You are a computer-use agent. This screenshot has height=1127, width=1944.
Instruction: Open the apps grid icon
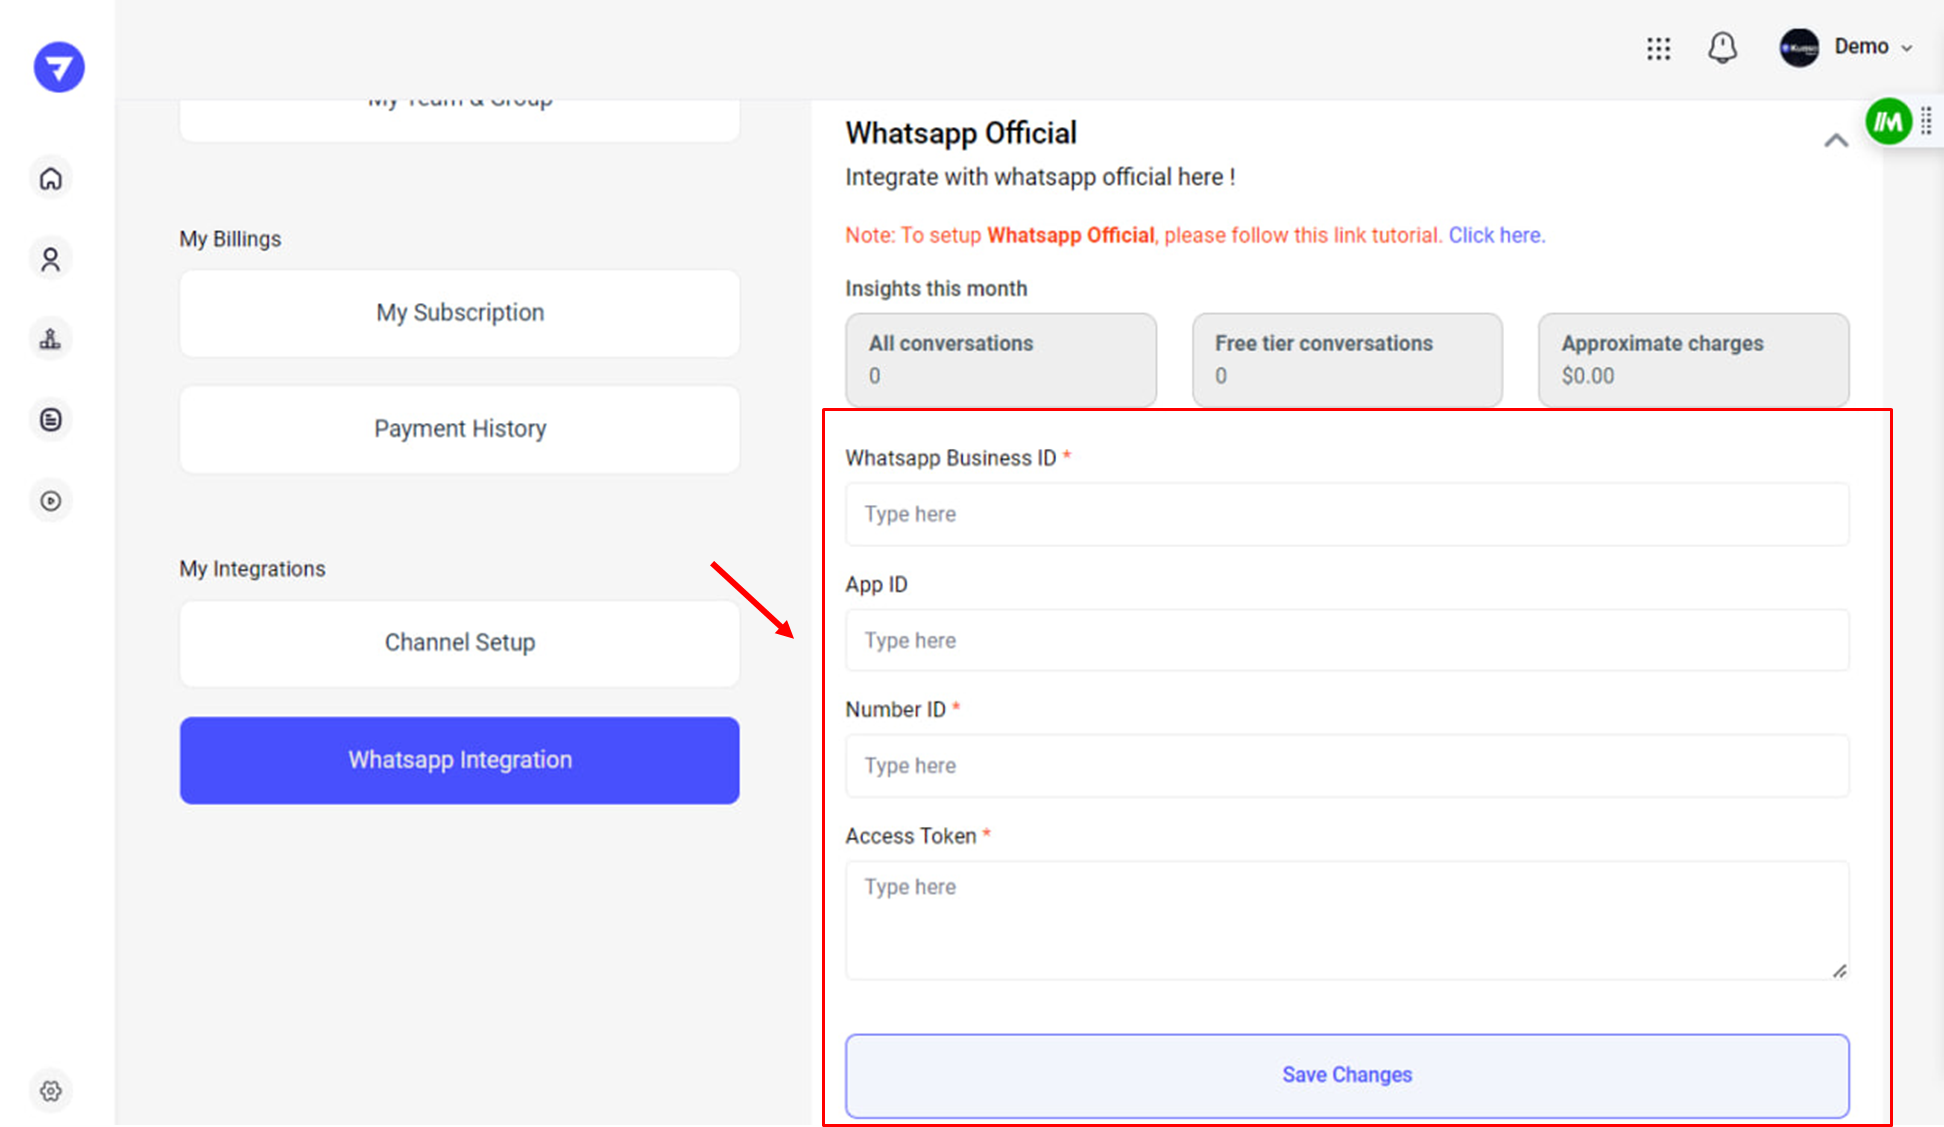tap(1658, 48)
